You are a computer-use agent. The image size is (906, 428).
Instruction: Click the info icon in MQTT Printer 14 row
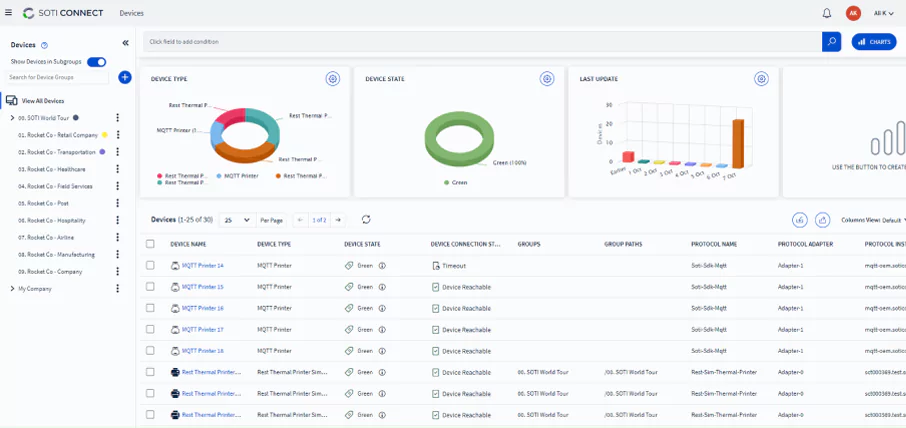382,266
